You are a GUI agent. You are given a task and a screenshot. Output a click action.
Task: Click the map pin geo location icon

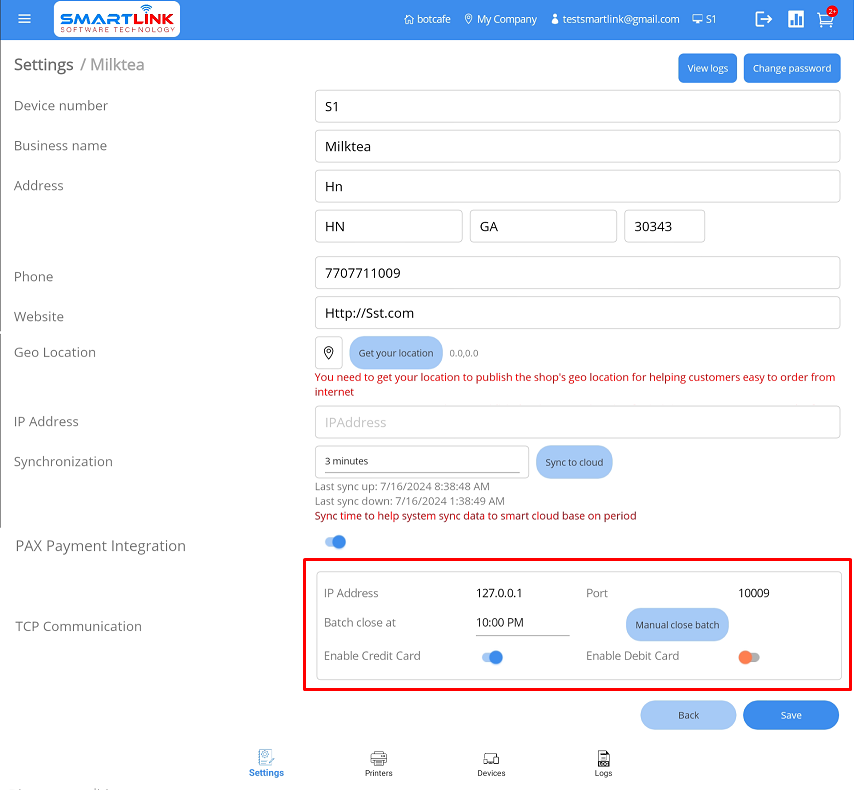(x=329, y=353)
